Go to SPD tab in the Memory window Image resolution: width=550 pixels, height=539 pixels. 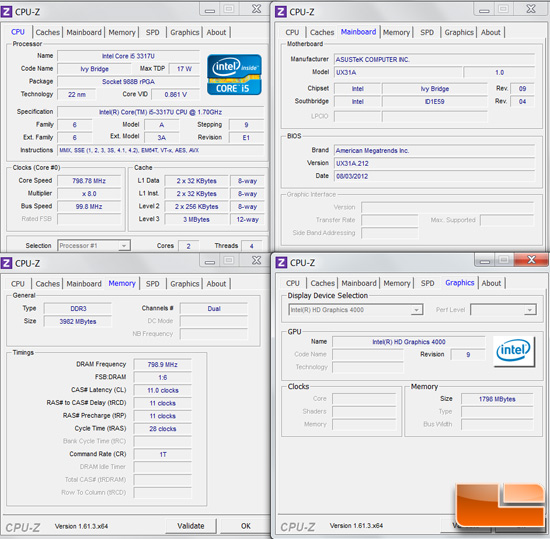pyautogui.click(x=152, y=284)
